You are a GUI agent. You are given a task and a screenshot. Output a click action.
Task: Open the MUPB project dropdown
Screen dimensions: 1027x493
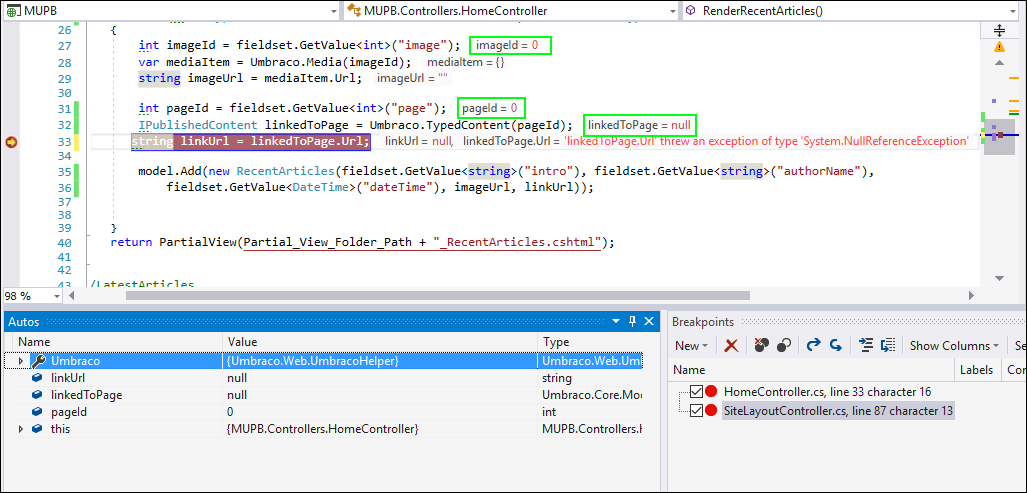(332, 11)
